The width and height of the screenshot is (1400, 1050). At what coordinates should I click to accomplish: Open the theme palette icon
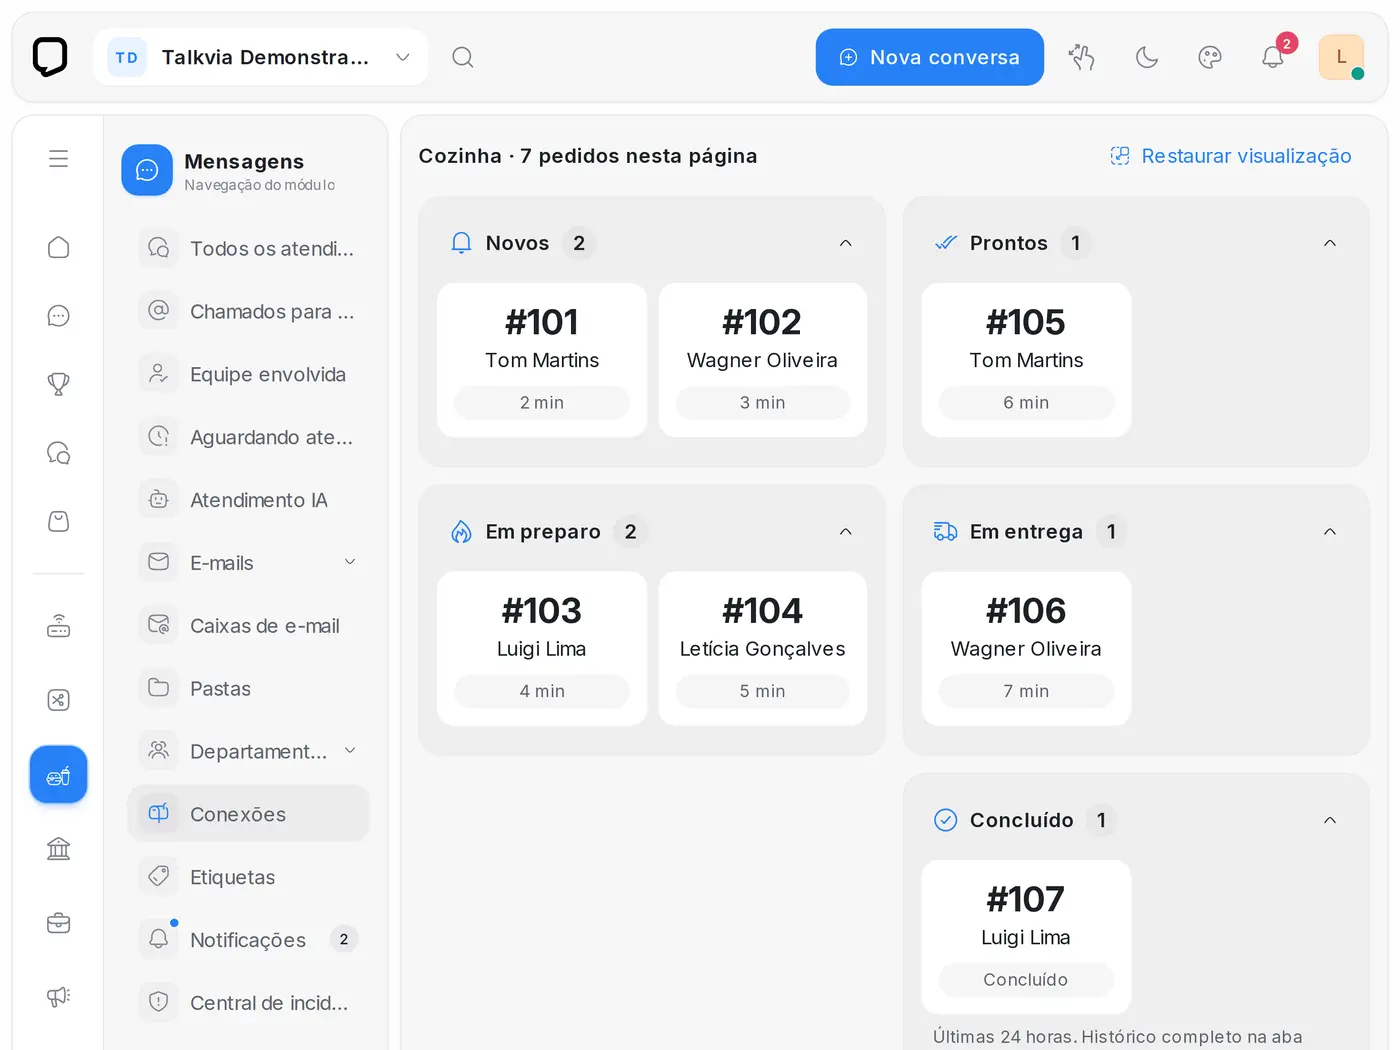click(x=1210, y=57)
